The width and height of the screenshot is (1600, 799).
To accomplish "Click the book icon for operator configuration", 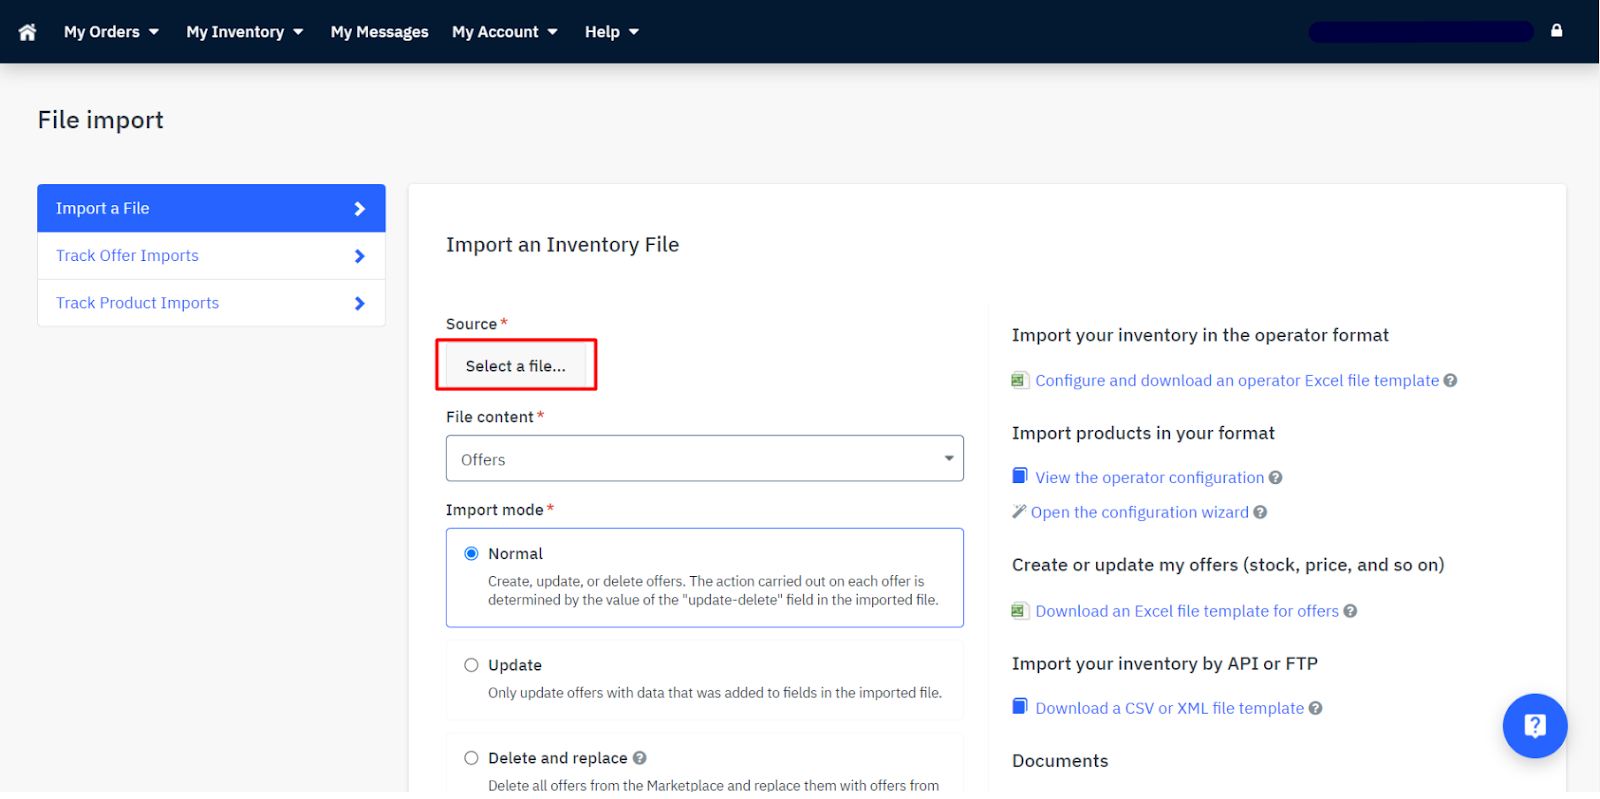I will (x=1020, y=476).
